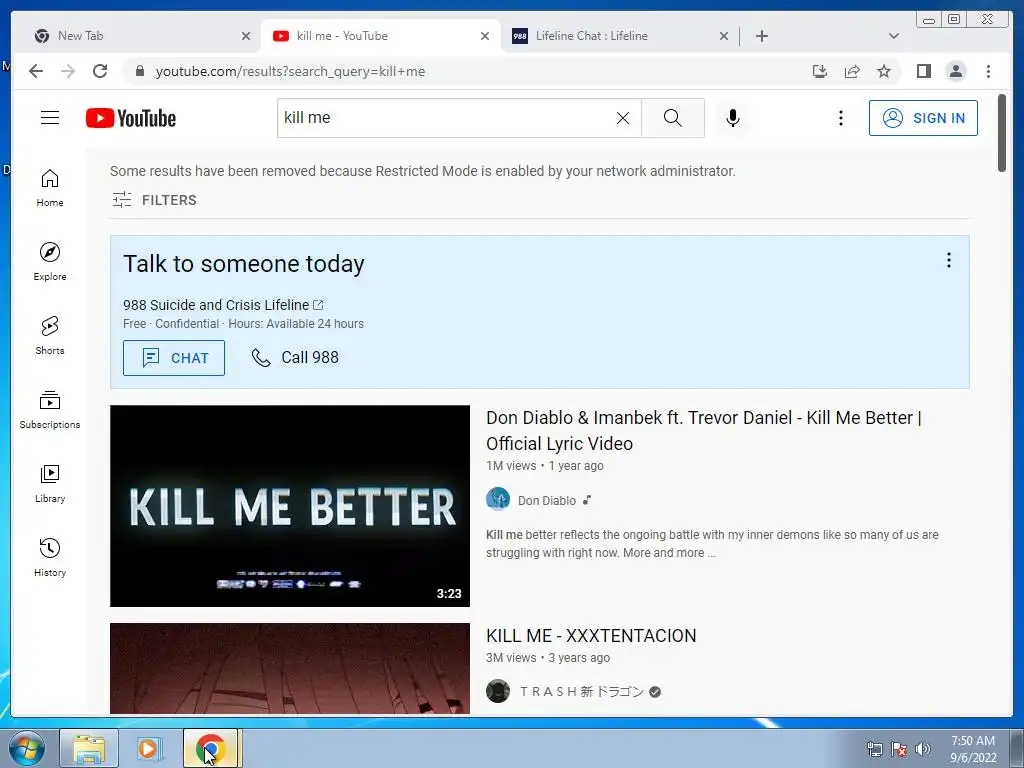
Task: Open Don Diablo channel name link
Action: tap(547, 500)
